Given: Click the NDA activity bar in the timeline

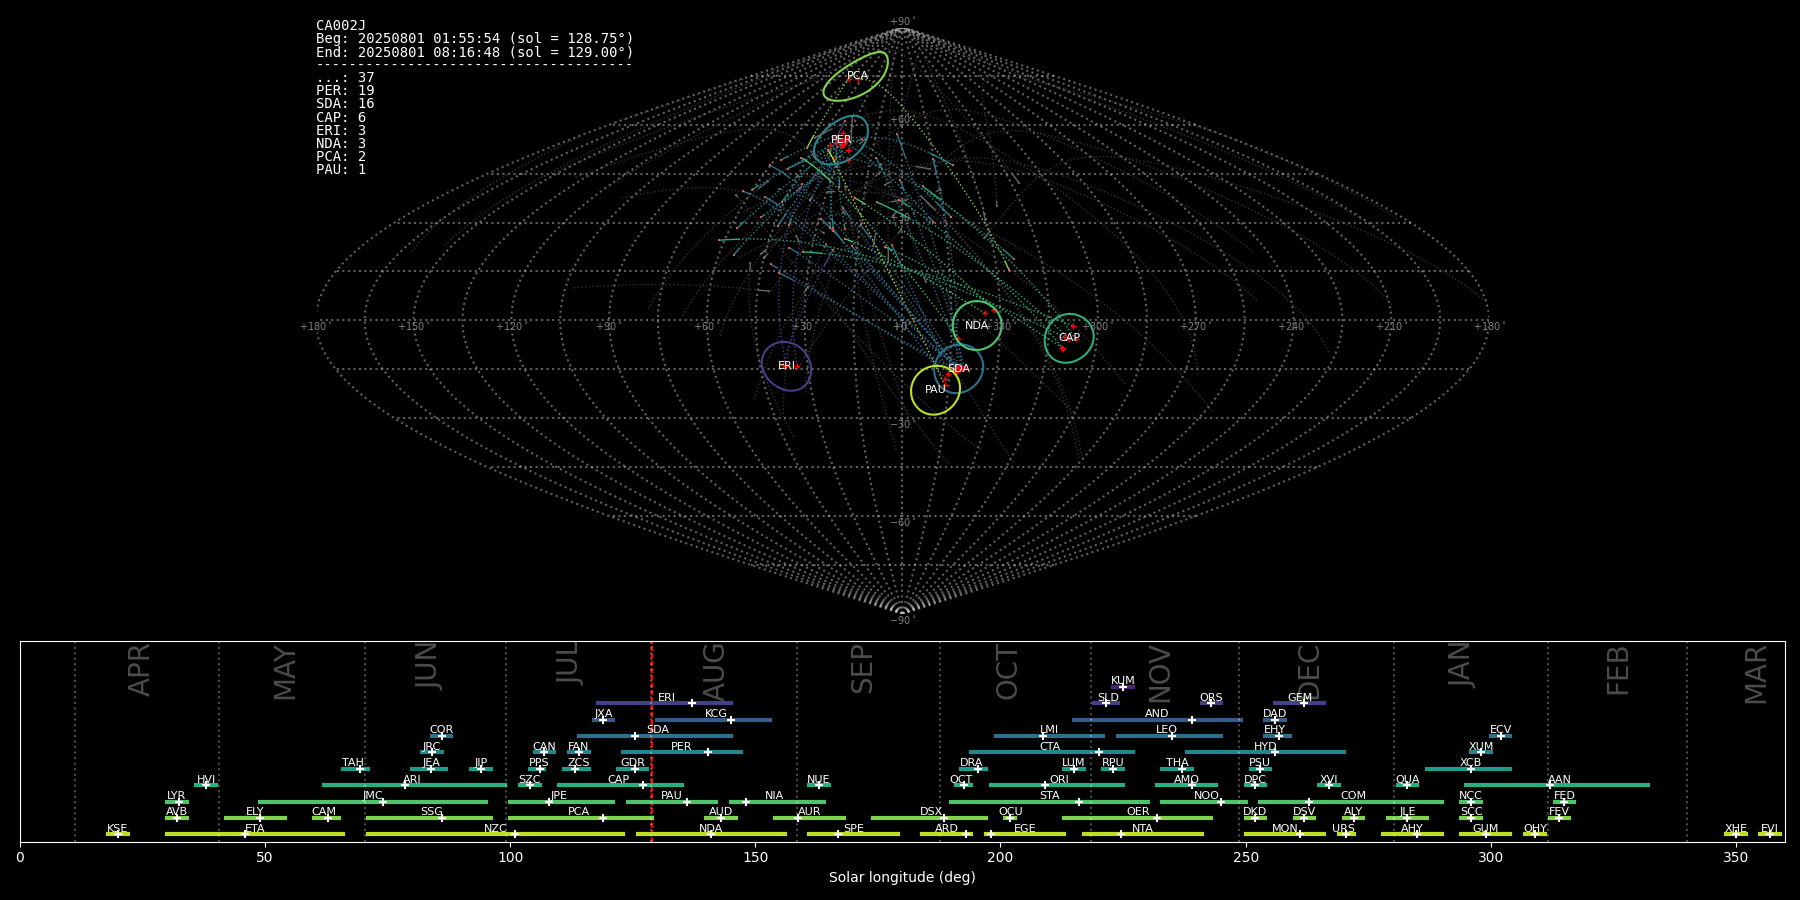Looking at the screenshot, I should click(x=711, y=834).
